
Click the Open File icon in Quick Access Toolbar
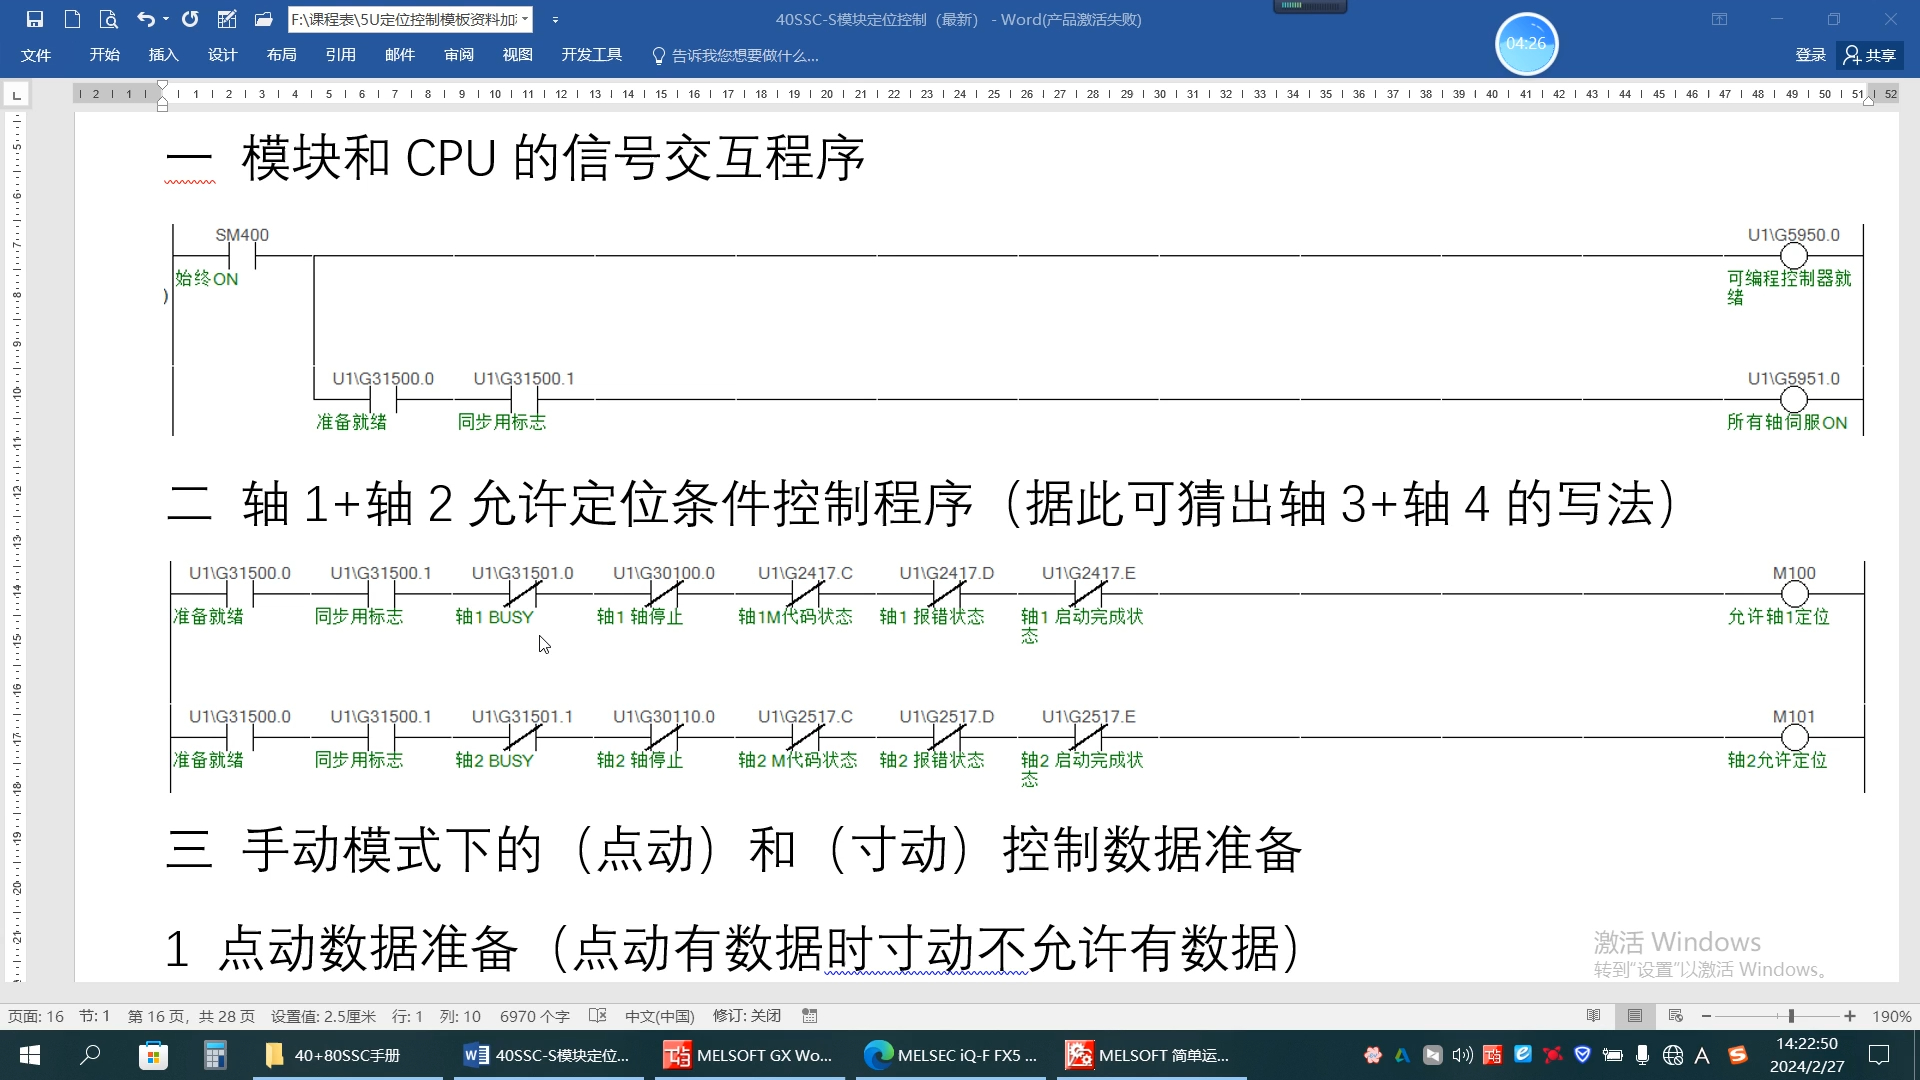click(x=264, y=18)
